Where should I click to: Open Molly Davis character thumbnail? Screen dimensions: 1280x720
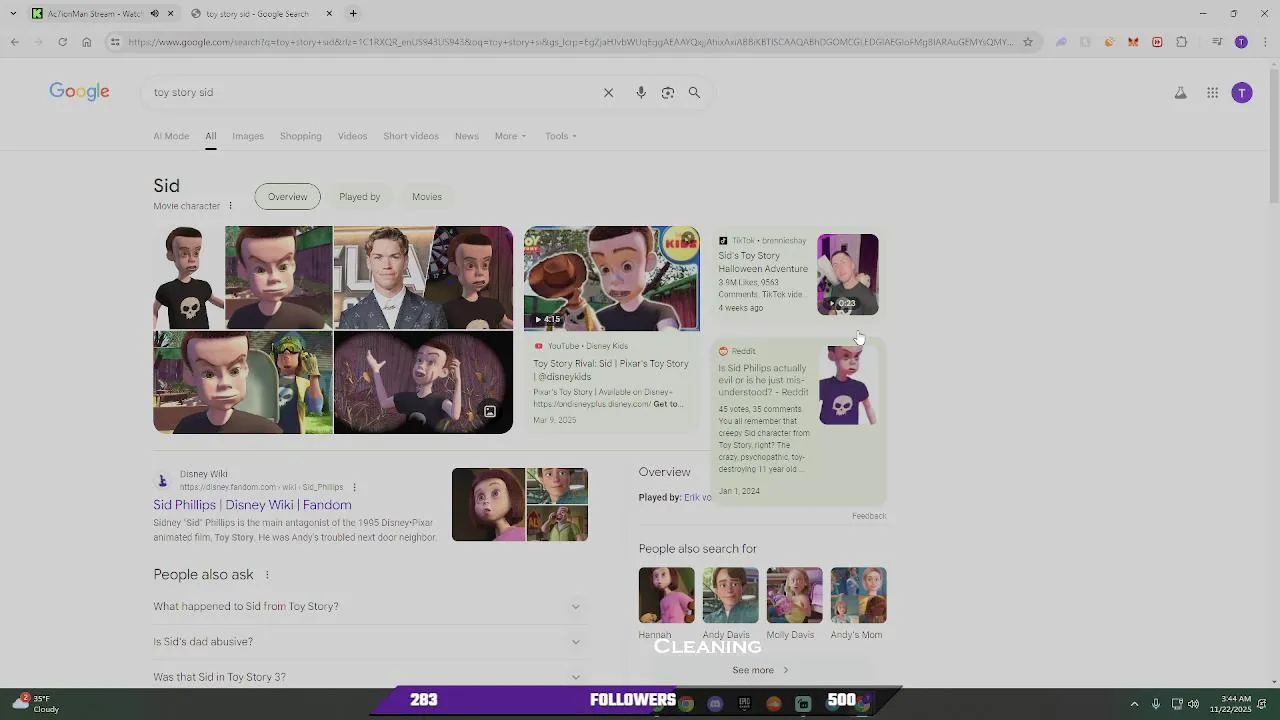[x=795, y=595]
